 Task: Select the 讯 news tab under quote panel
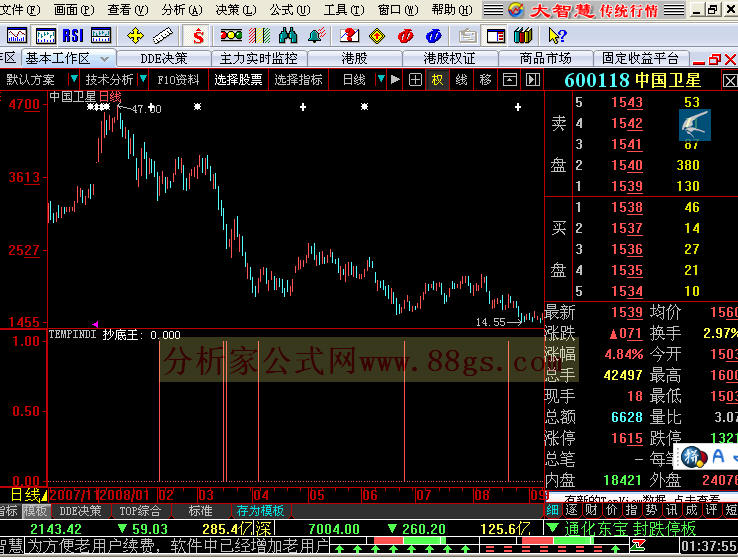point(671,510)
